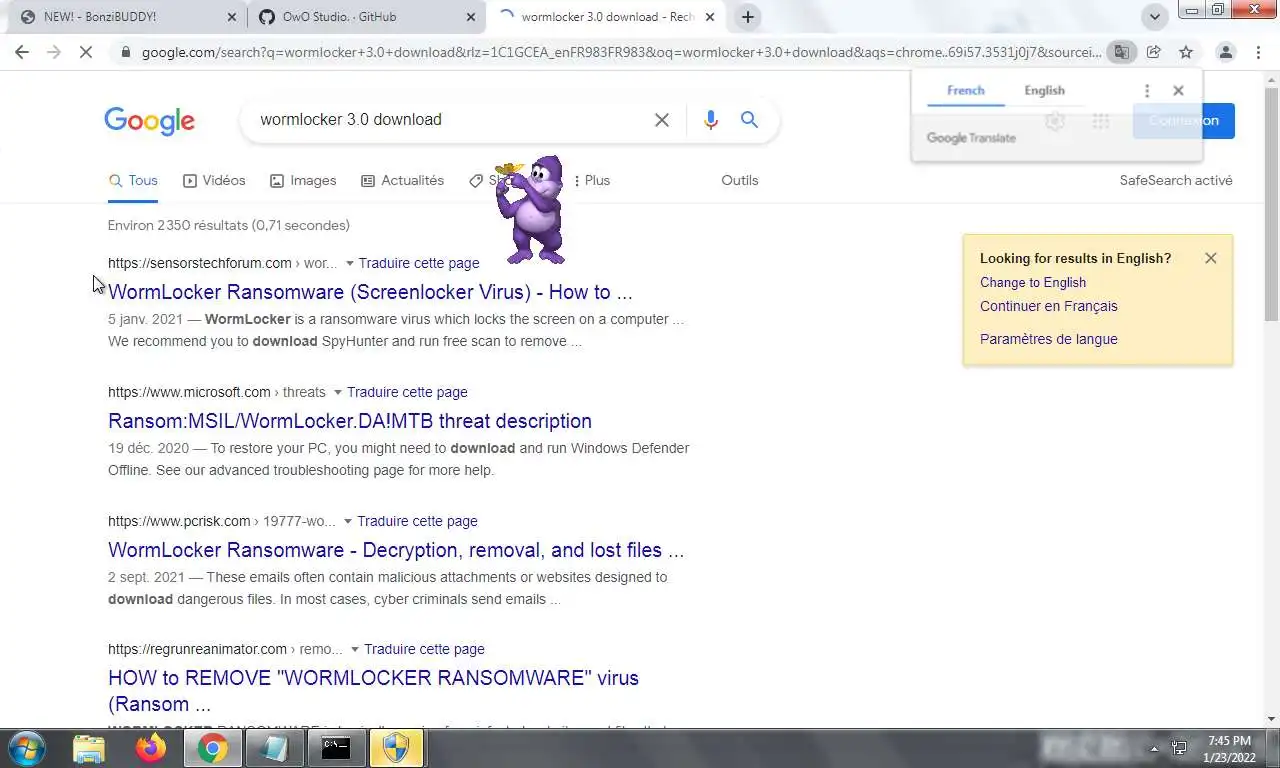Image resolution: width=1280 pixels, height=768 pixels.
Task: Open the tab search dropdown arrow
Action: [1155, 17]
